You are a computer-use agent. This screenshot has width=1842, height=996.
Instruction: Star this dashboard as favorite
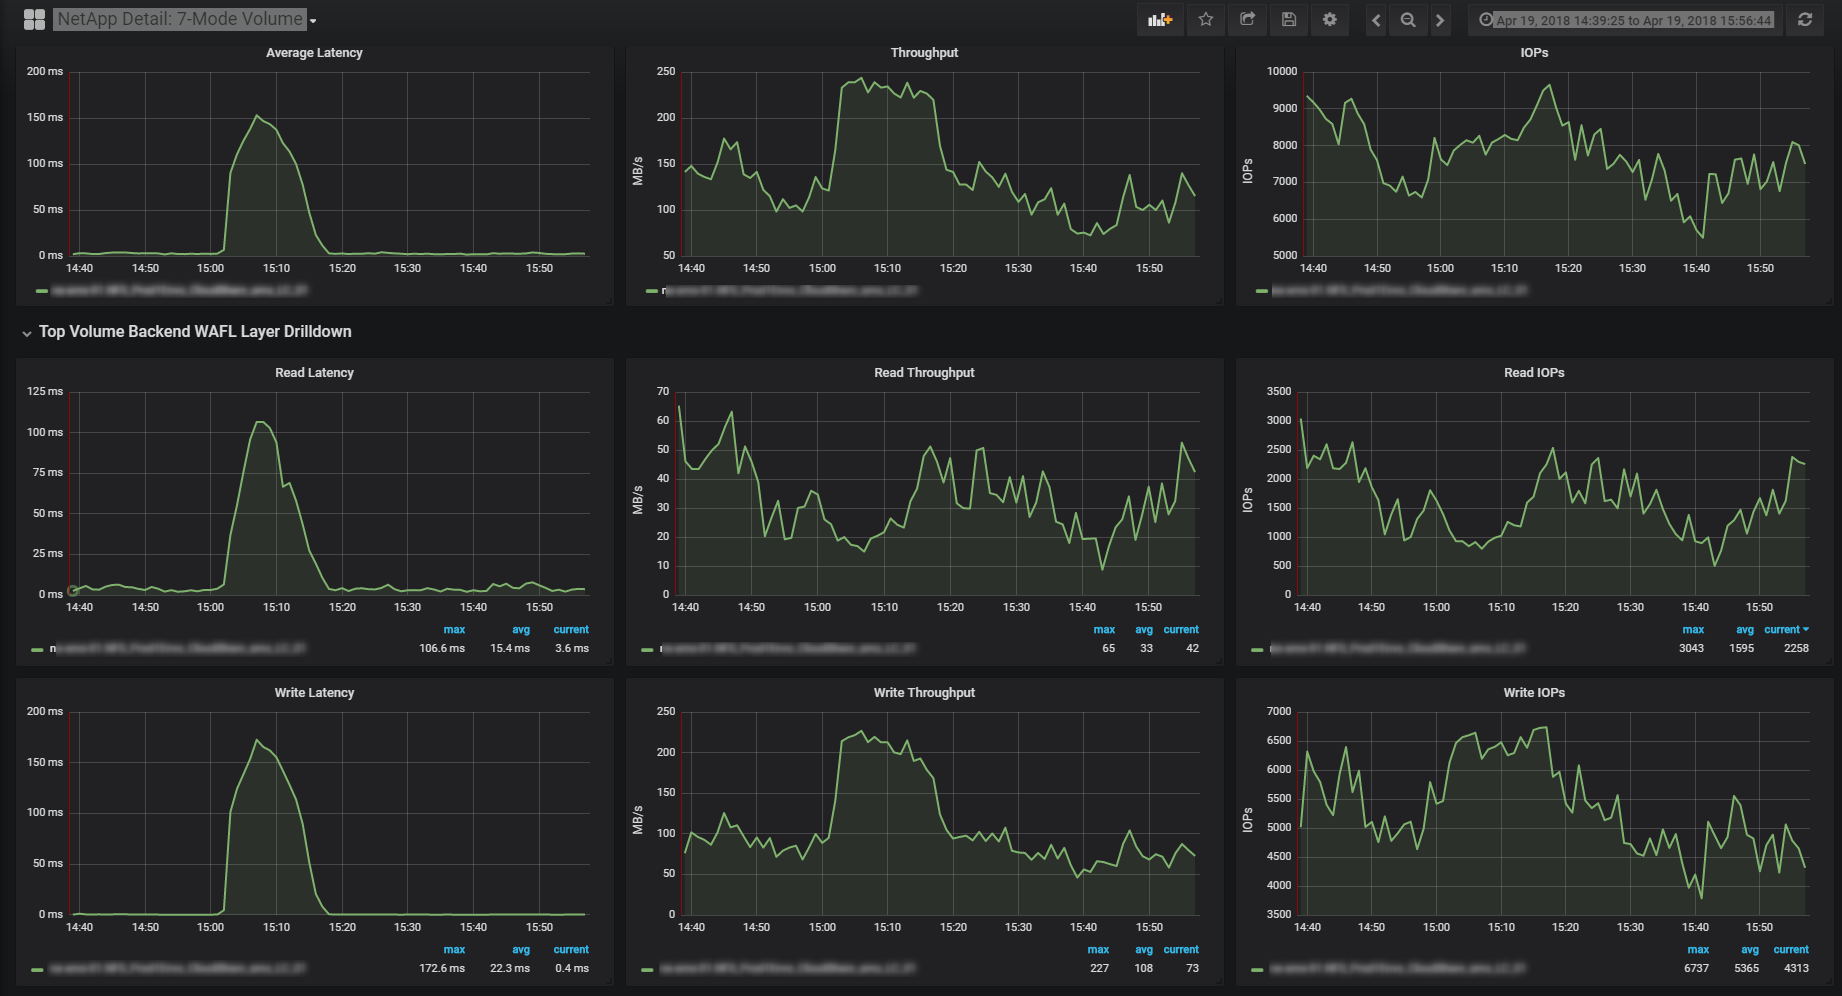coord(1206,20)
